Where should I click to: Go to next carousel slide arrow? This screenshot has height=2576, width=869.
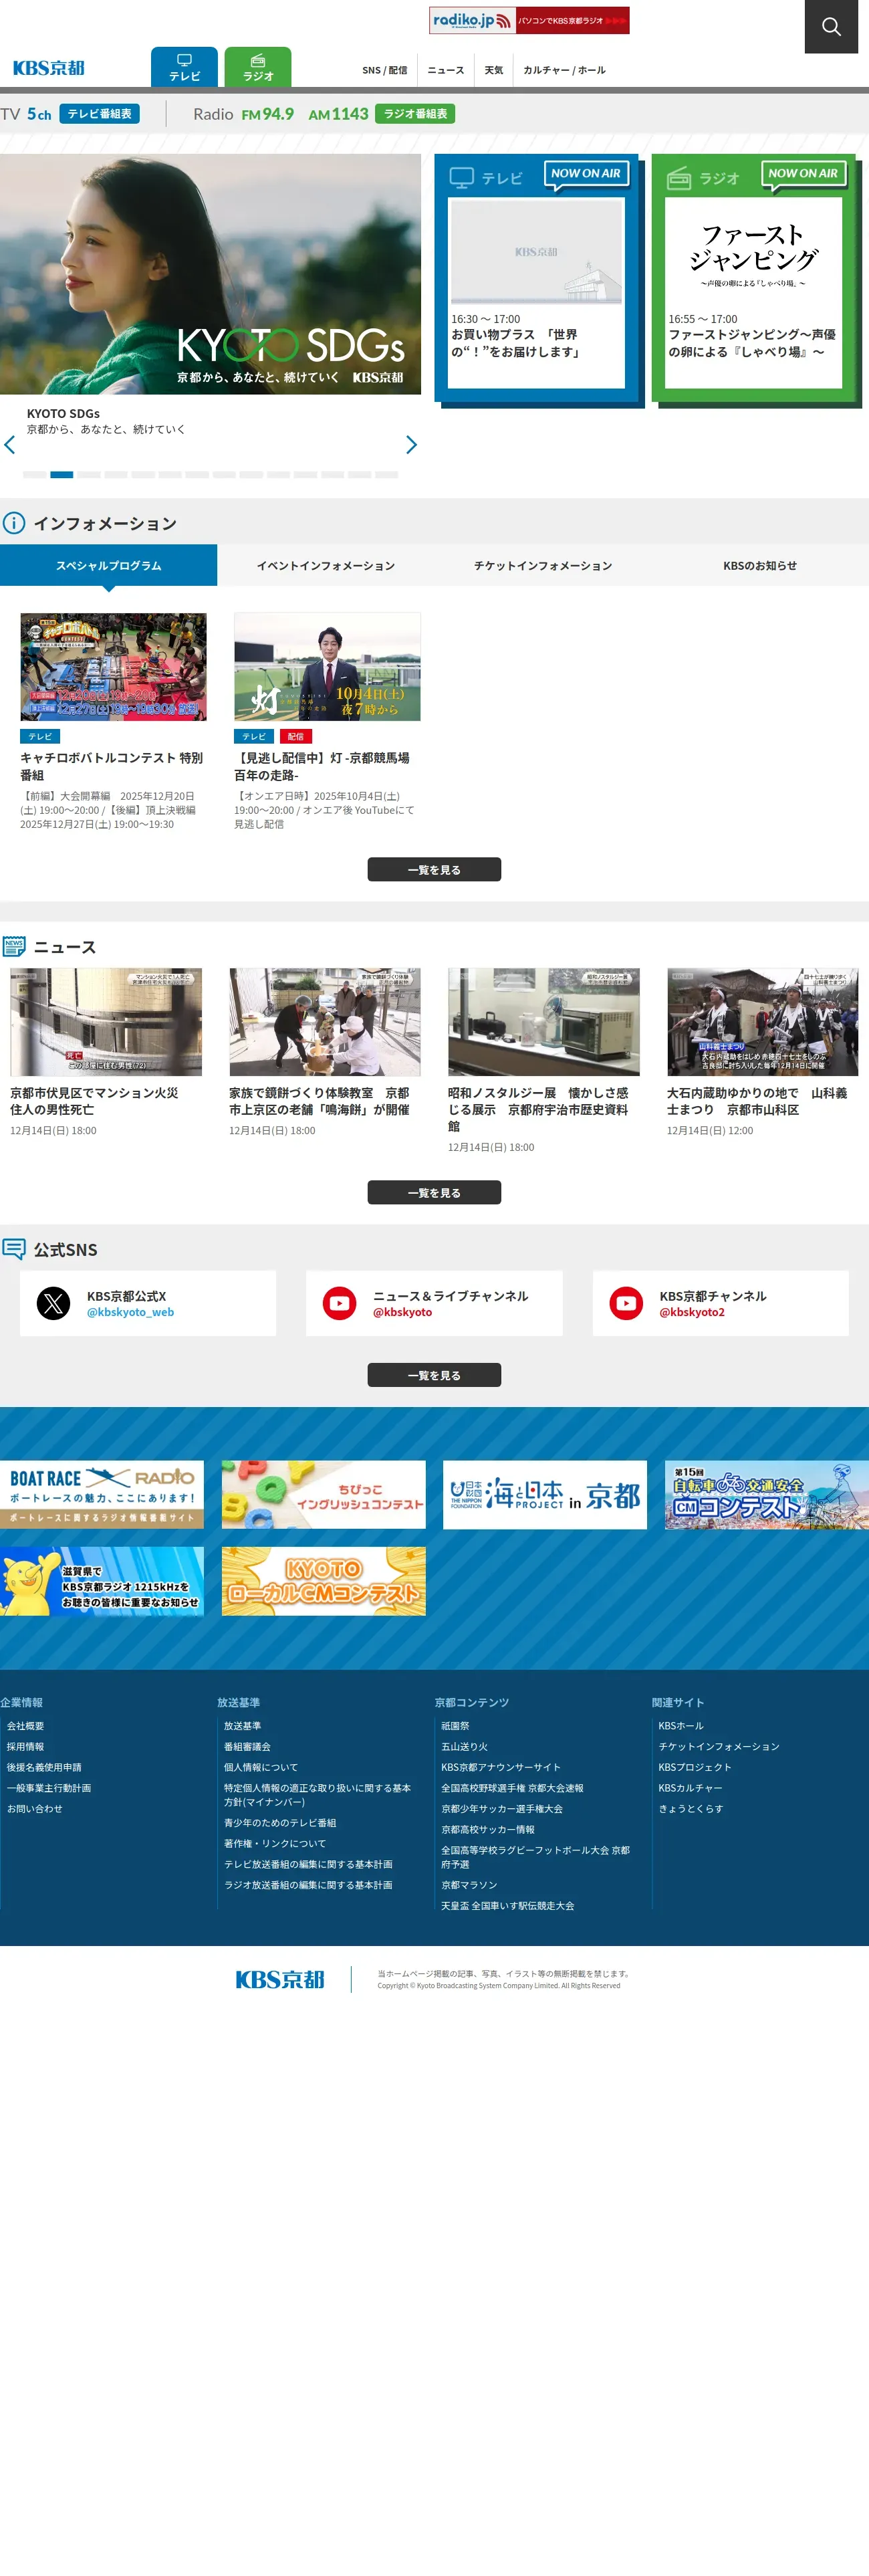tap(411, 445)
